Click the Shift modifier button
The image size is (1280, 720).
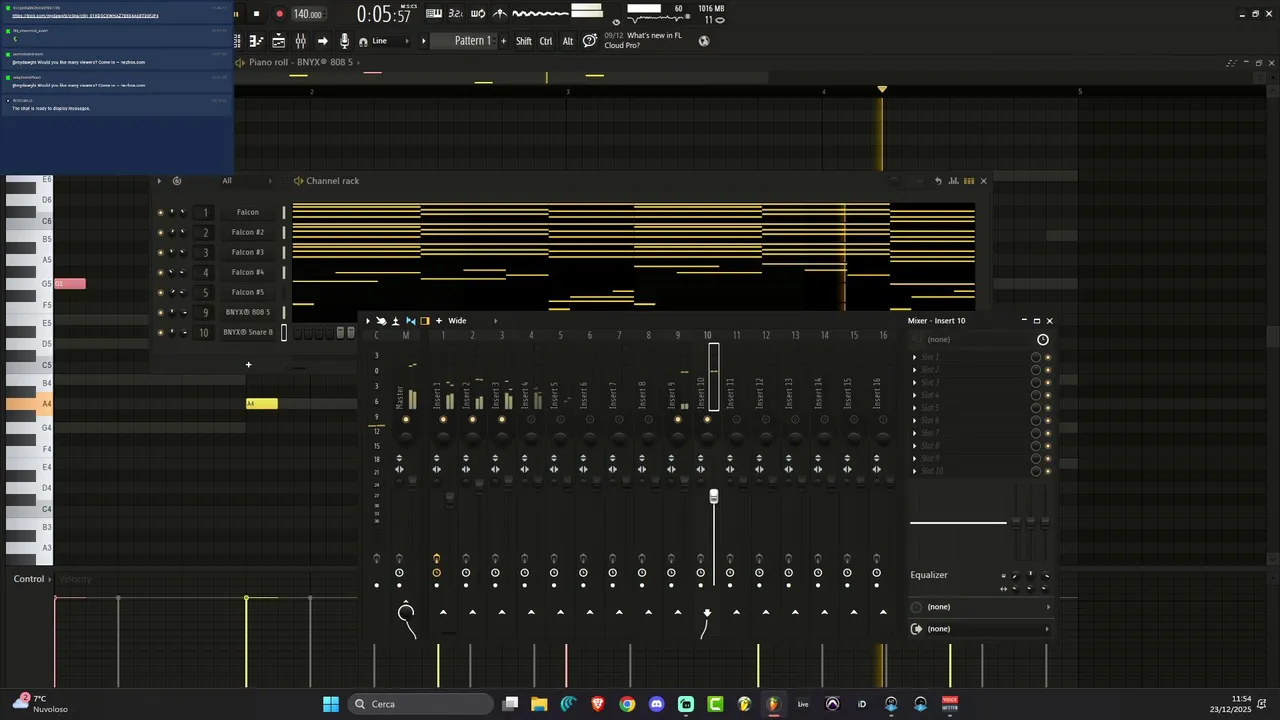click(x=524, y=41)
